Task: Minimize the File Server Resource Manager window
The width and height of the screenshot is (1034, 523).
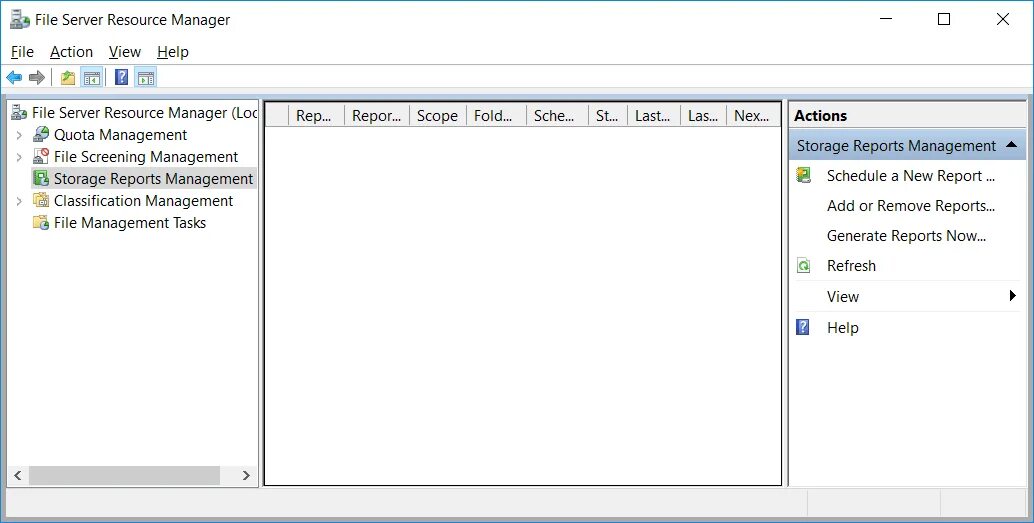Action: [886, 19]
